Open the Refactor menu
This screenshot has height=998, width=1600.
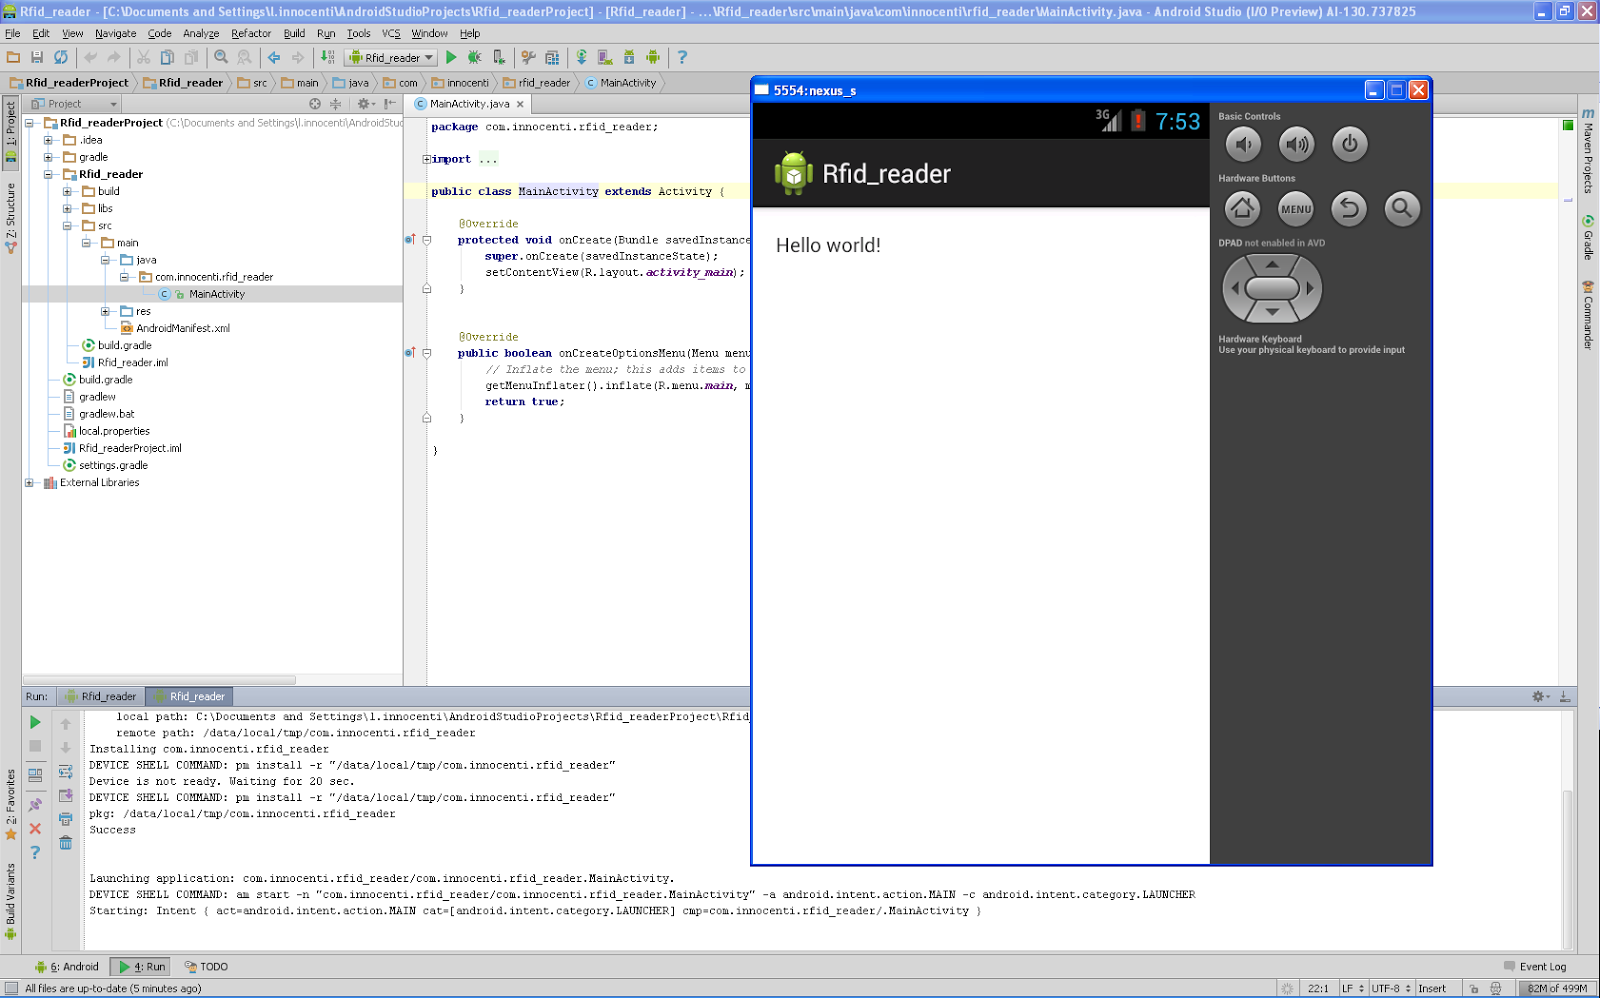(250, 33)
